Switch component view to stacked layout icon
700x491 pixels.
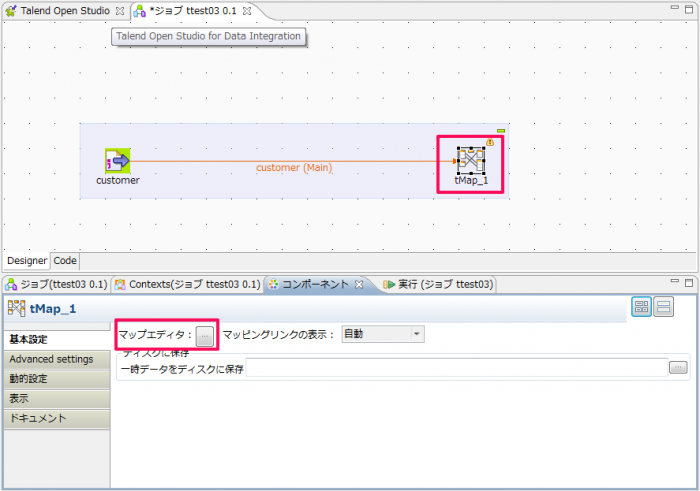pyautogui.click(x=663, y=307)
